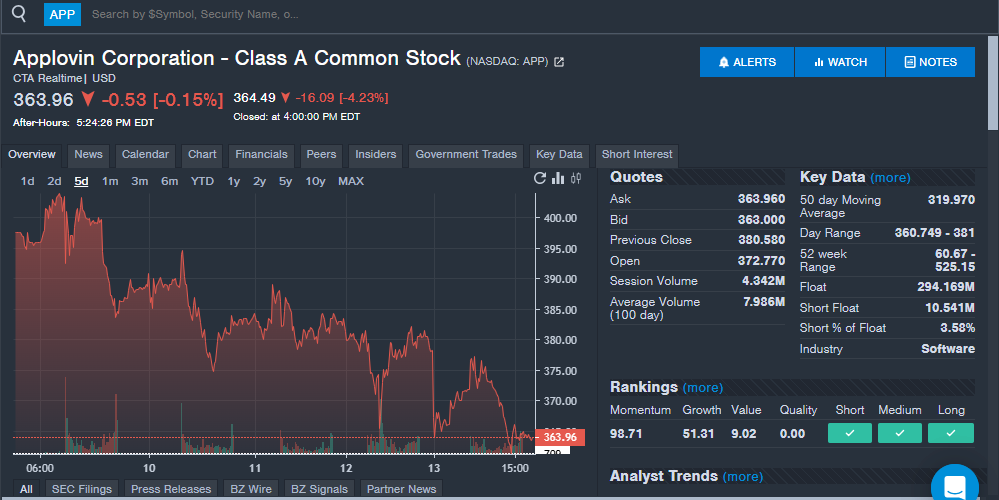The width and height of the screenshot is (999, 500).
Task: Open Analyst Trends (more) link
Action: pyautogui.click(x=743, y=476)
